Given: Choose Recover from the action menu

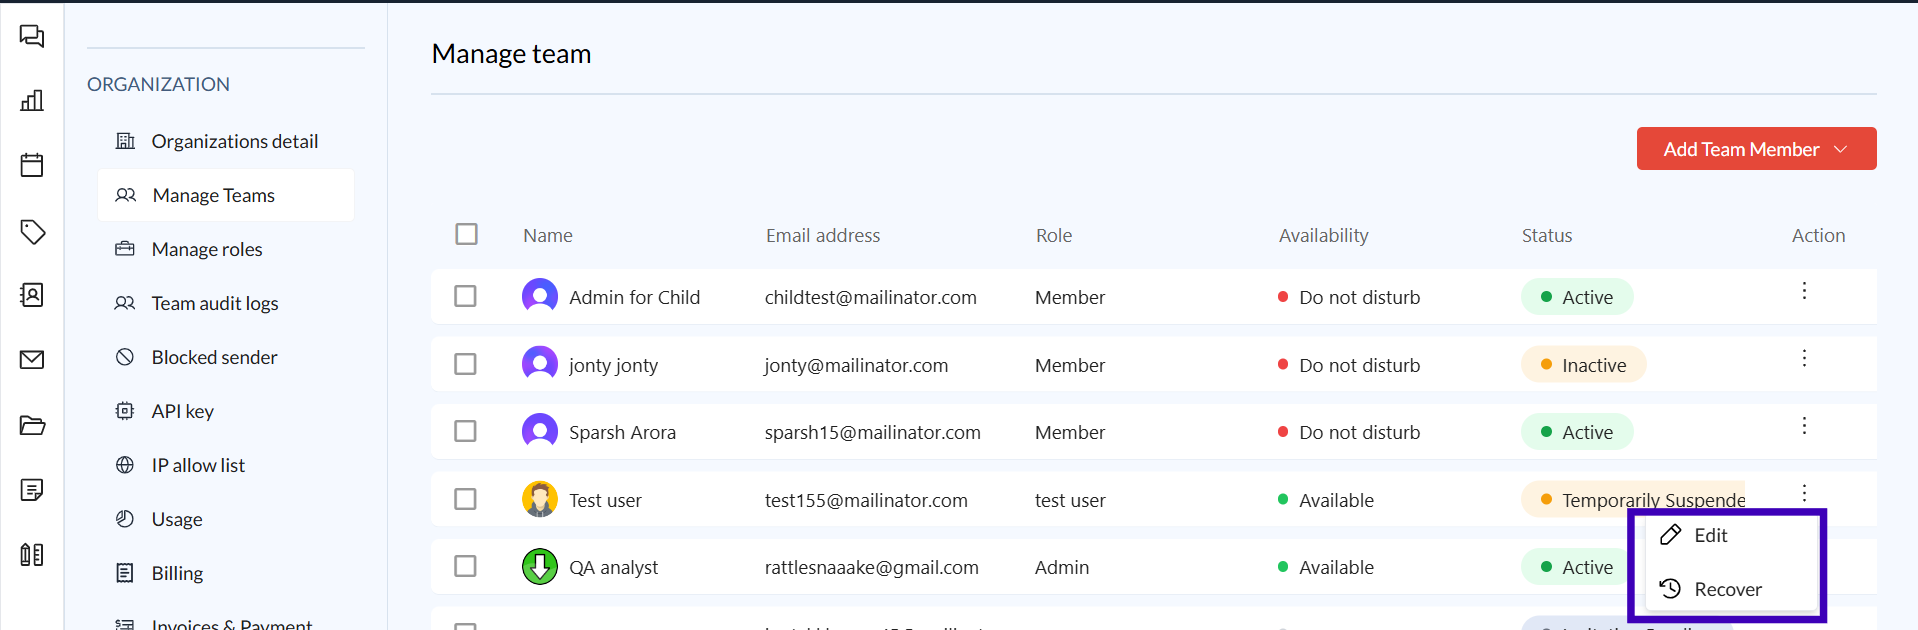Looking at the screenshot, I should pos(1727,589).
